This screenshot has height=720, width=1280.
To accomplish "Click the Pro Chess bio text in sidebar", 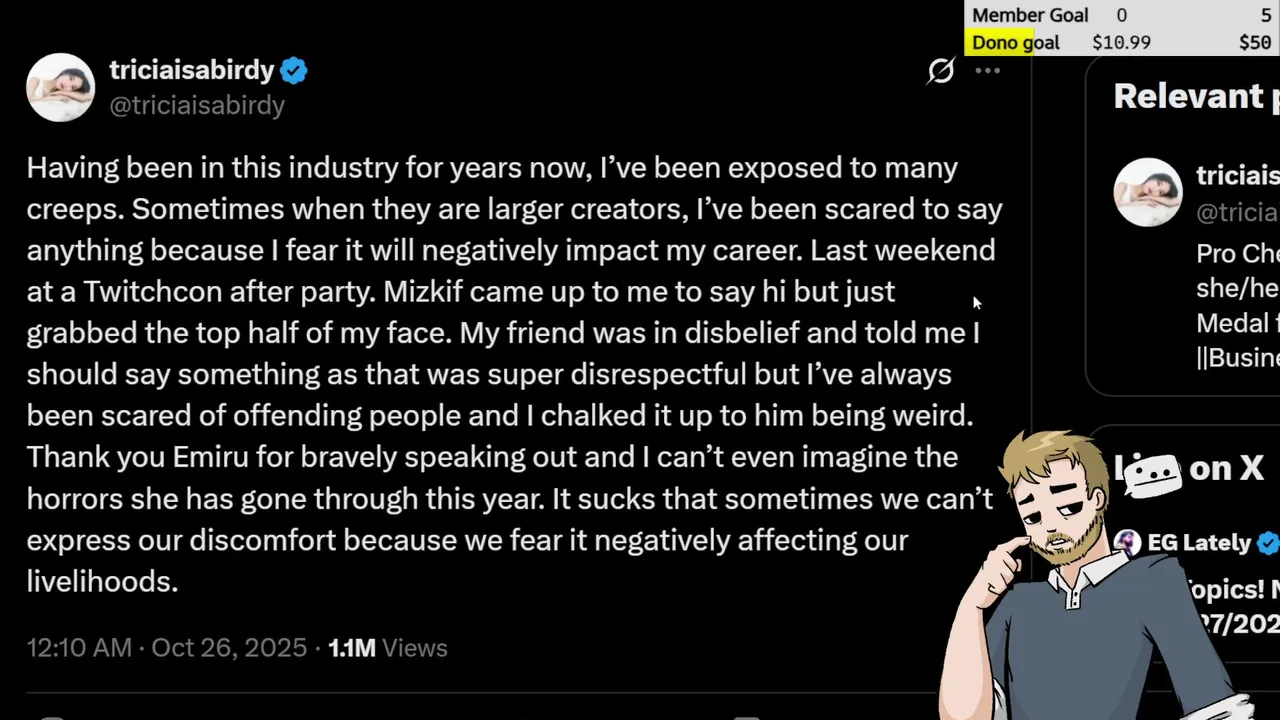I will tap(1237, 254).
